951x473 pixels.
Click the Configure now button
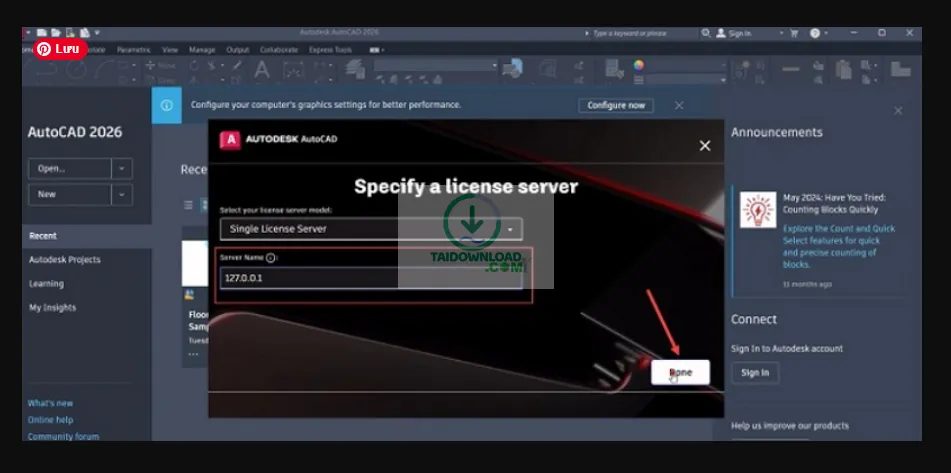(616, 106)
